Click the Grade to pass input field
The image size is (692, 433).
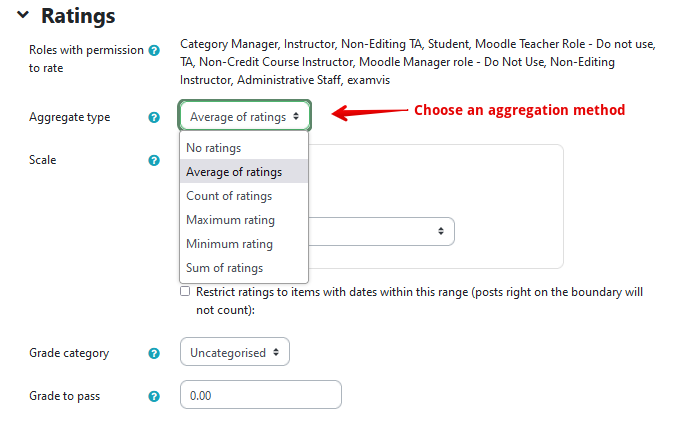pos(260,396)
